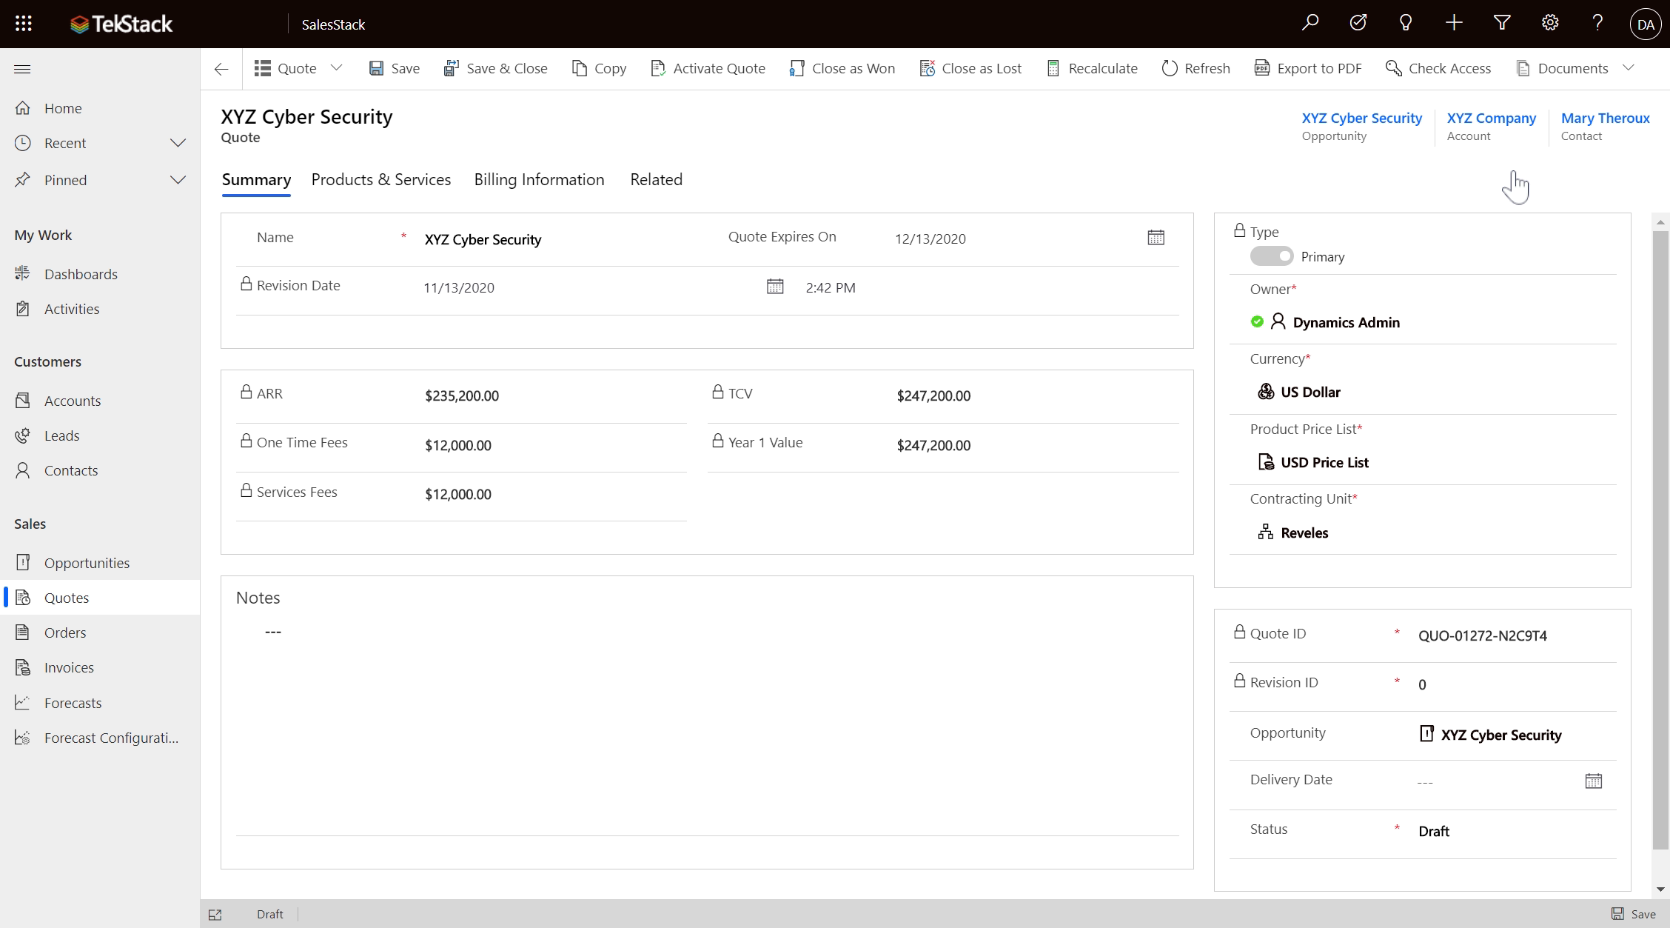
Task: Click the popout icon in the status bar
Action: (215, 914)
